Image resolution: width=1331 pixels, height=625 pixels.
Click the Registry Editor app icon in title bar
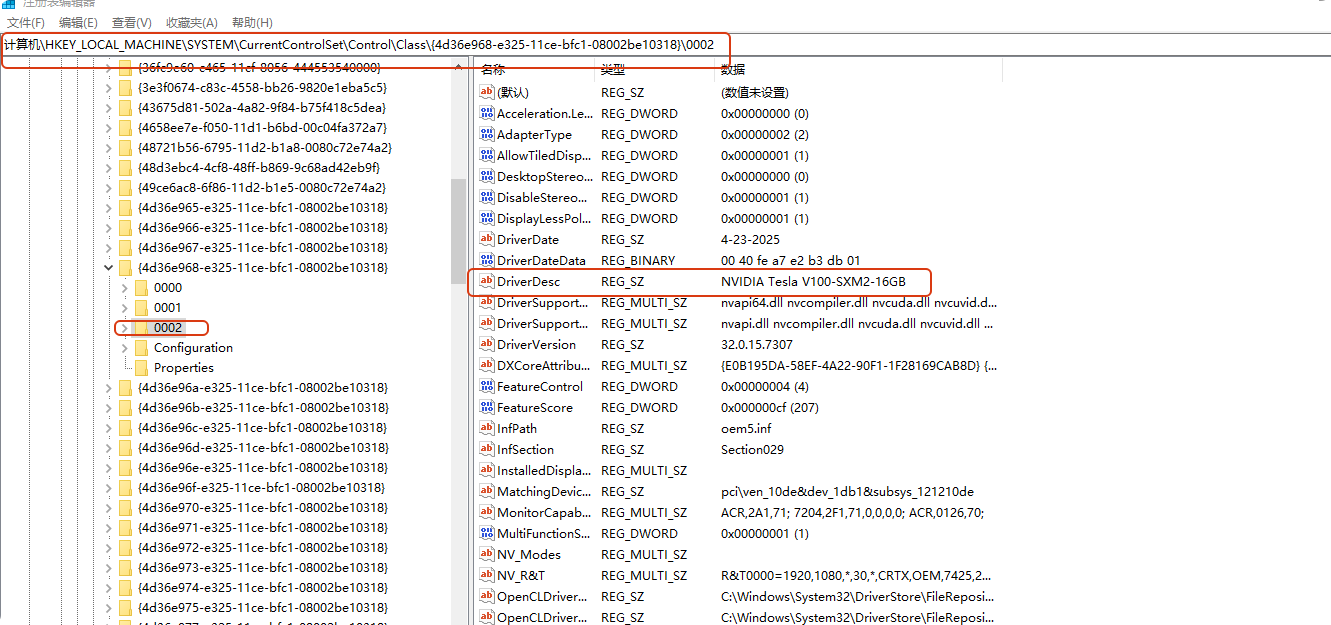coord(8,4)
